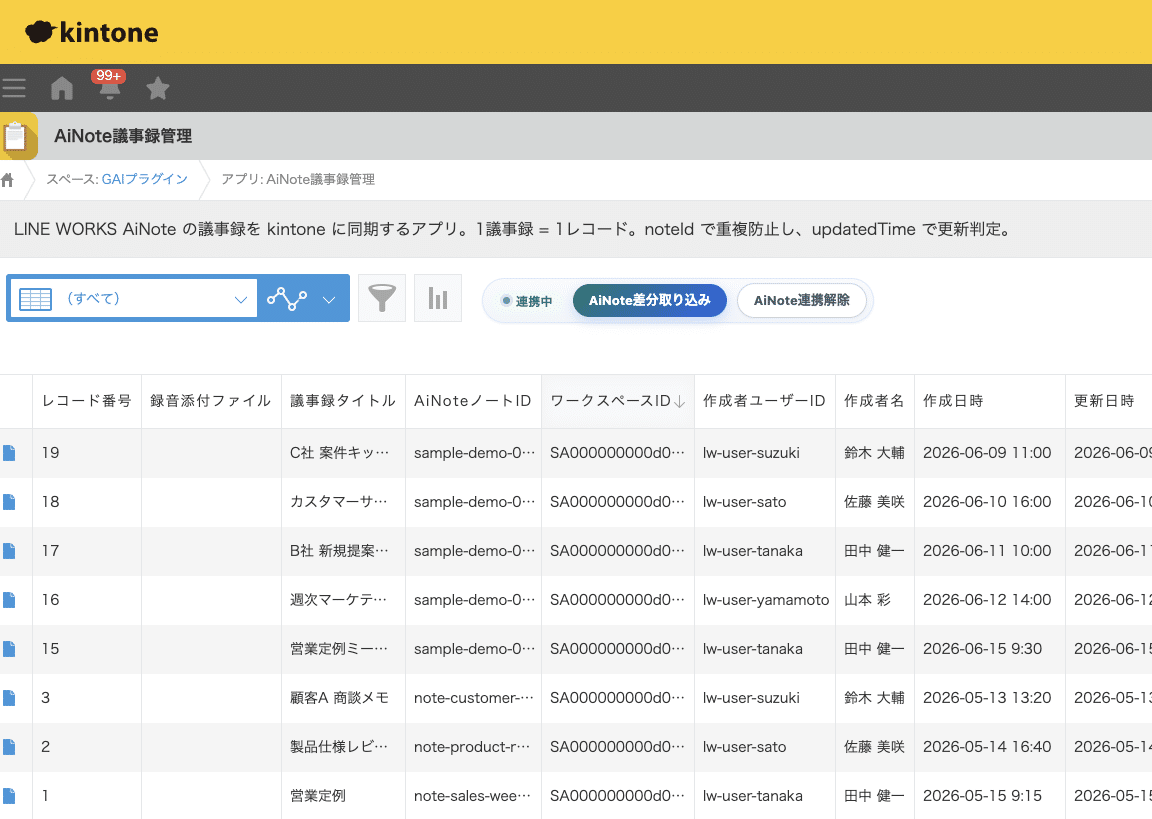Go to the portal home icon

(x=62, y=88)
